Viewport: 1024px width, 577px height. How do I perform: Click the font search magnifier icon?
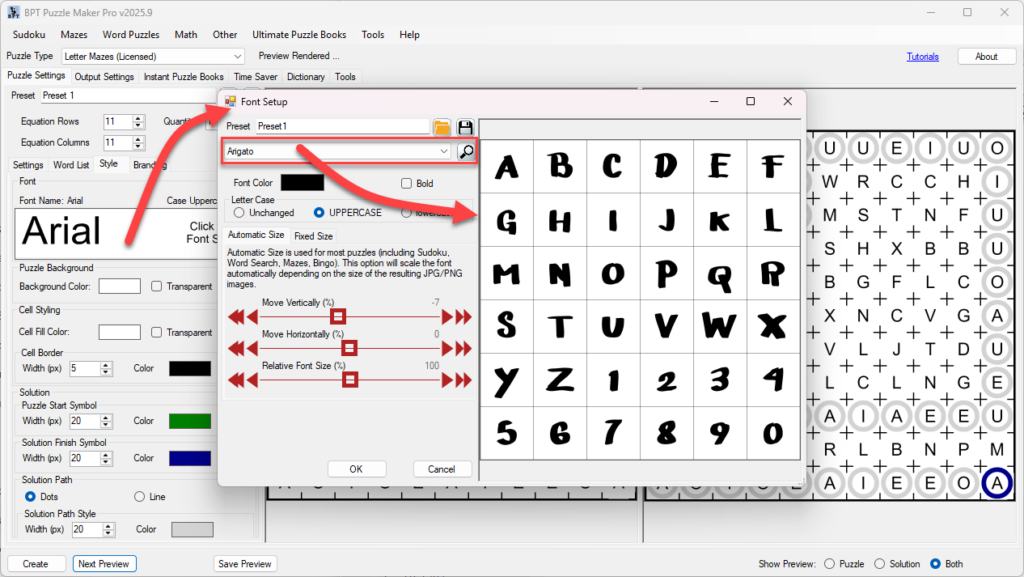465,151
